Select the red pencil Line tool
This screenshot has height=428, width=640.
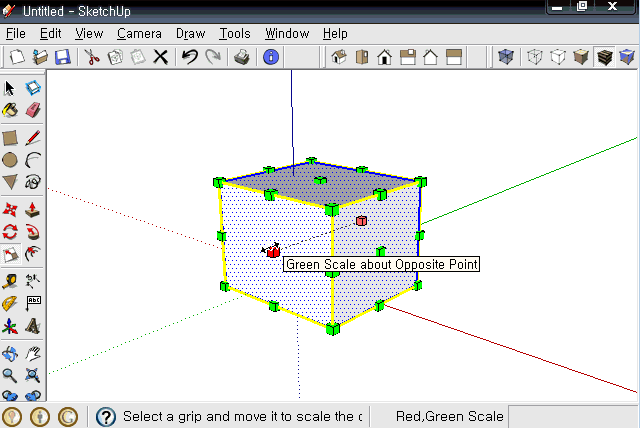[x=33, y=137]
